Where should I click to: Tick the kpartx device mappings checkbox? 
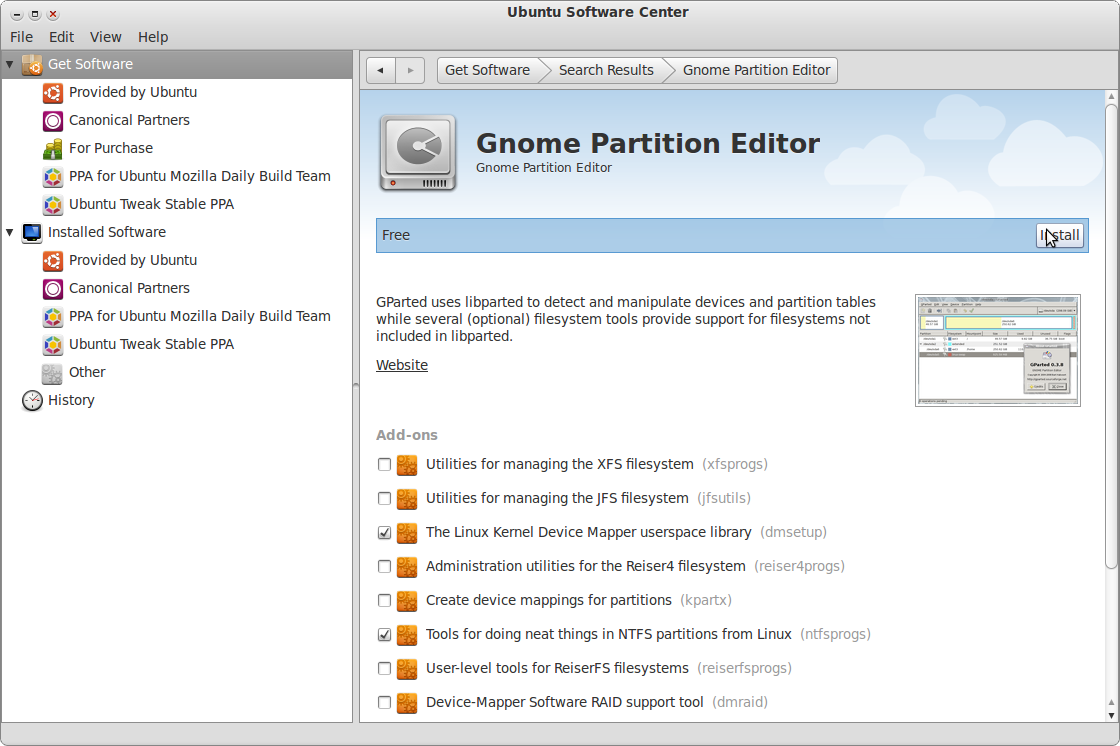tap(384, 601)
